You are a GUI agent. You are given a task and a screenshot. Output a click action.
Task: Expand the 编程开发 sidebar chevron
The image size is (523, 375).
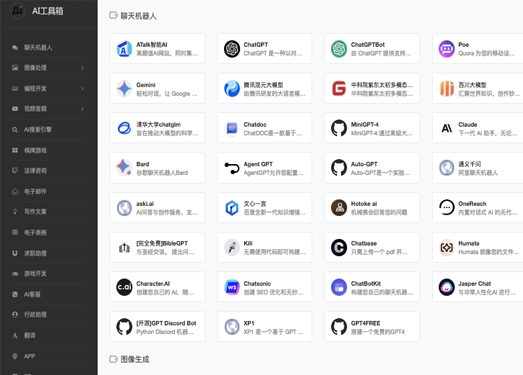coord(82,88)
